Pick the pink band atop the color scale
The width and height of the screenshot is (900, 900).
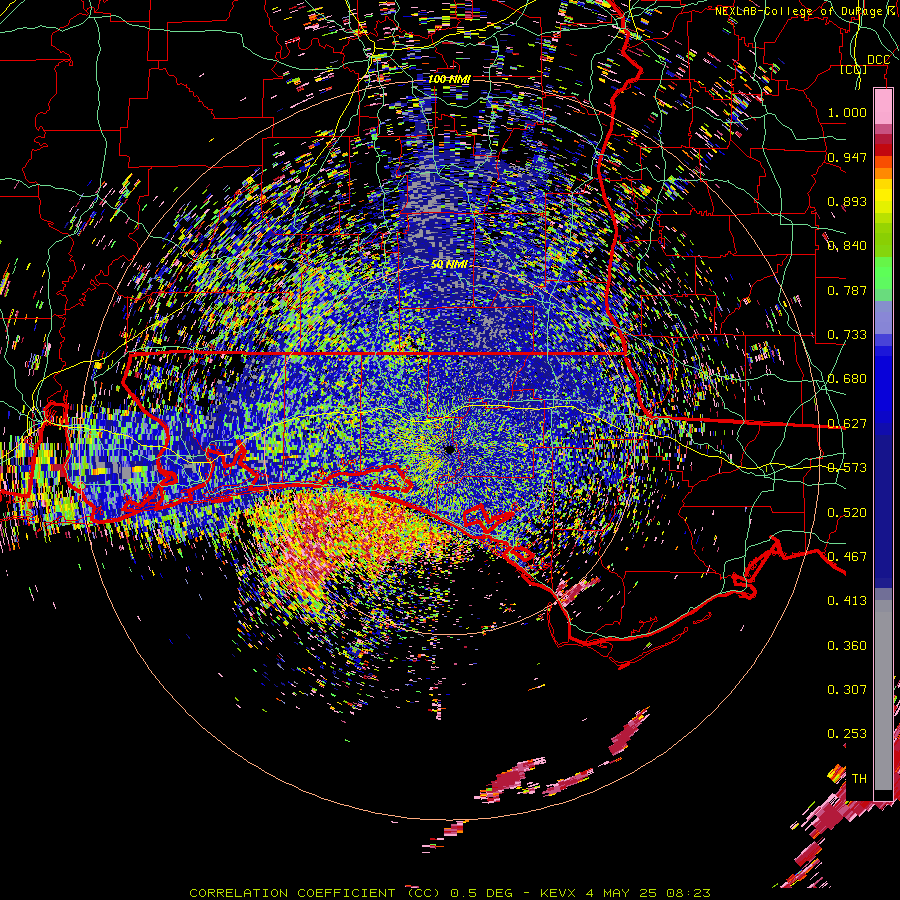point(883,107)
